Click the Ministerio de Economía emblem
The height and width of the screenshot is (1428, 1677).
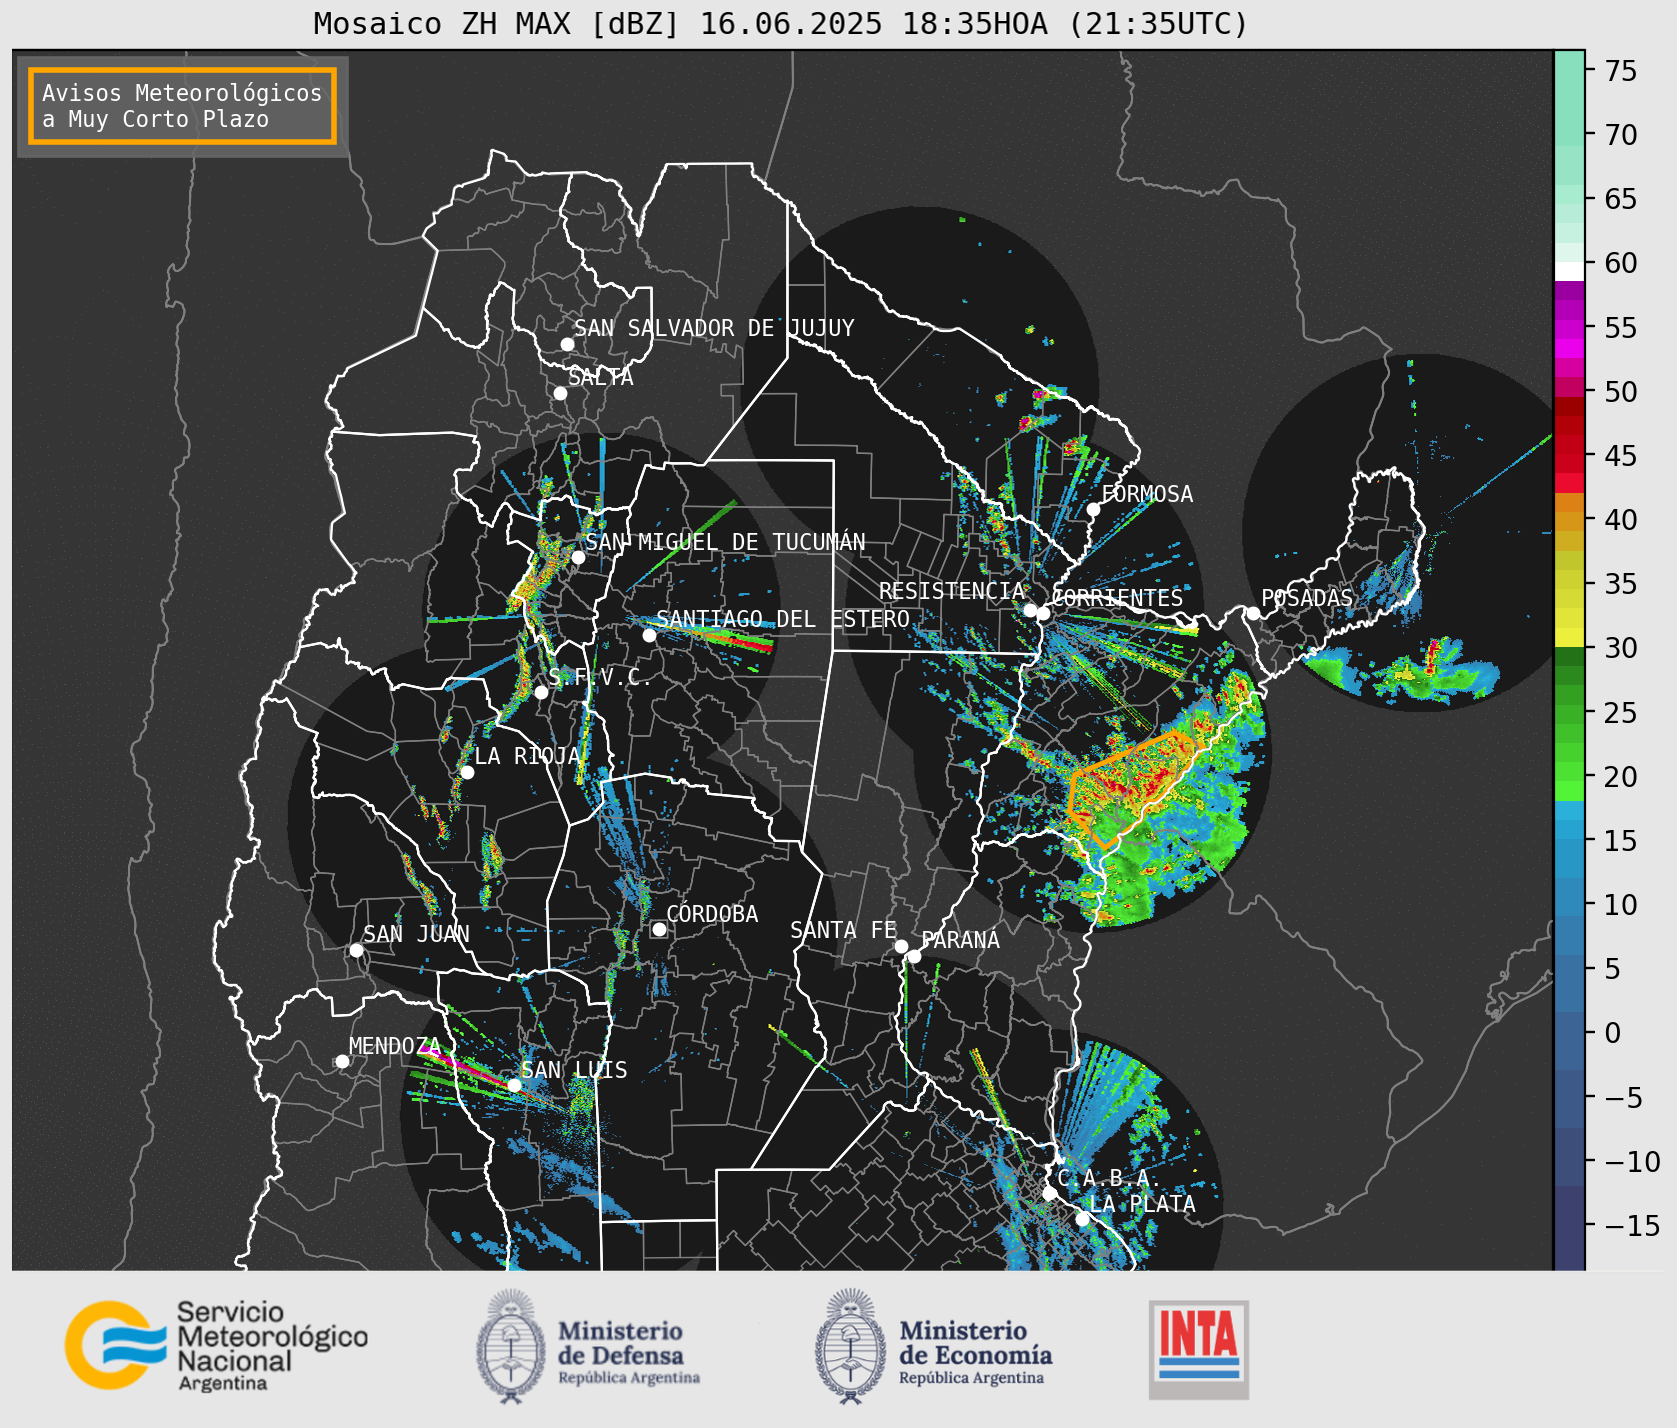[851, 1346]
